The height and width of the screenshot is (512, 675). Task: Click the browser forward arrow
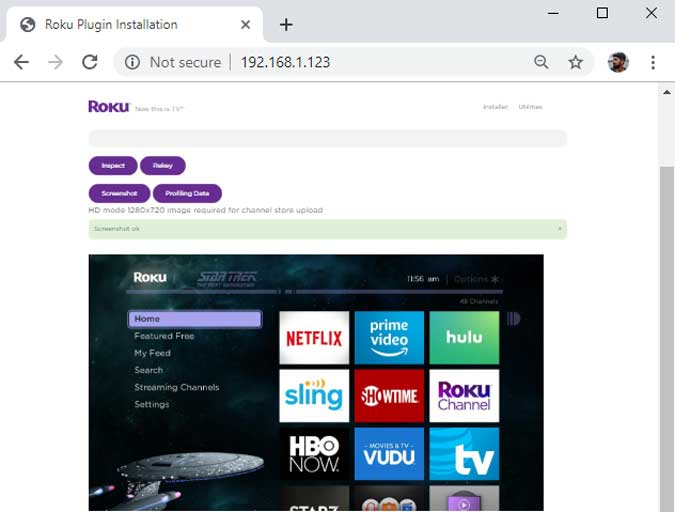[55, 62]
